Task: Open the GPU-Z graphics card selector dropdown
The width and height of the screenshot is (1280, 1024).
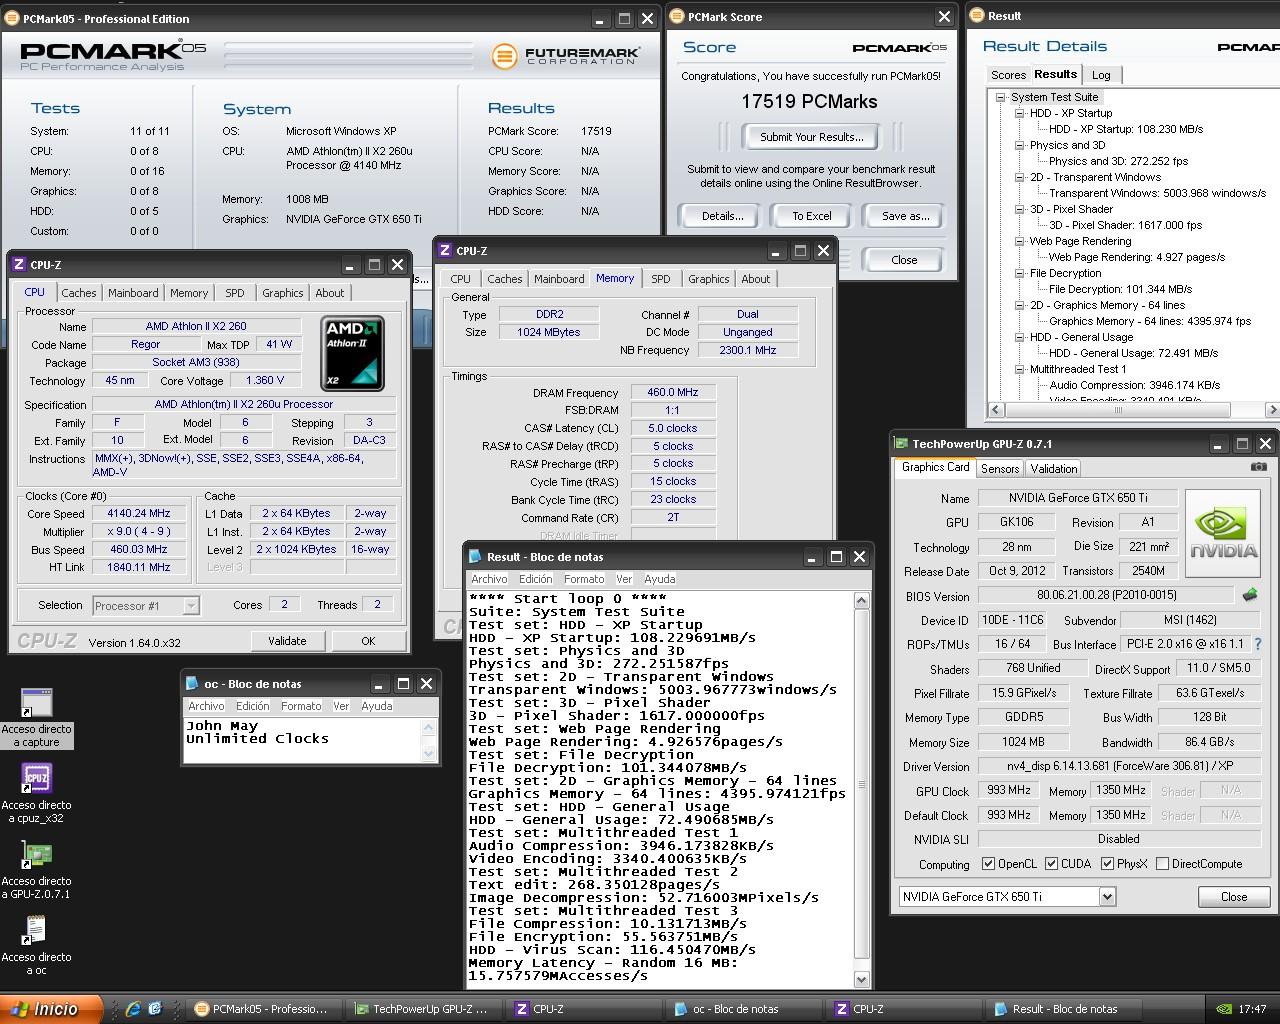Action: [1107, 897]
